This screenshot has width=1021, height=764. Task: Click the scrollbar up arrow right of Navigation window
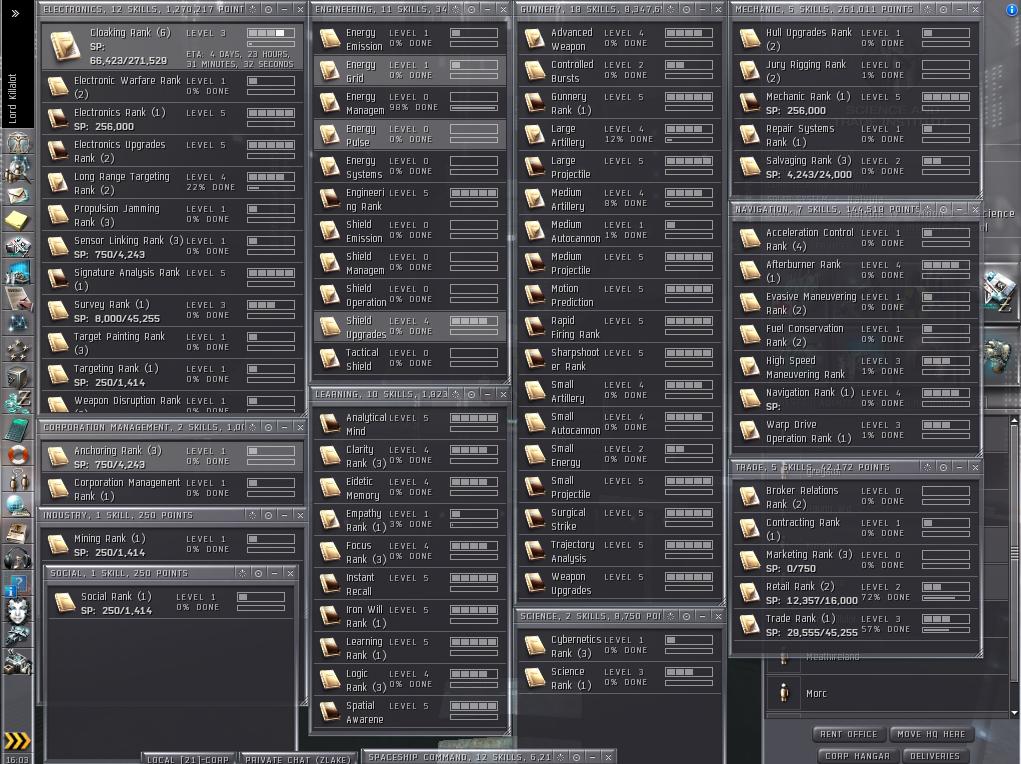(1014, 421)
